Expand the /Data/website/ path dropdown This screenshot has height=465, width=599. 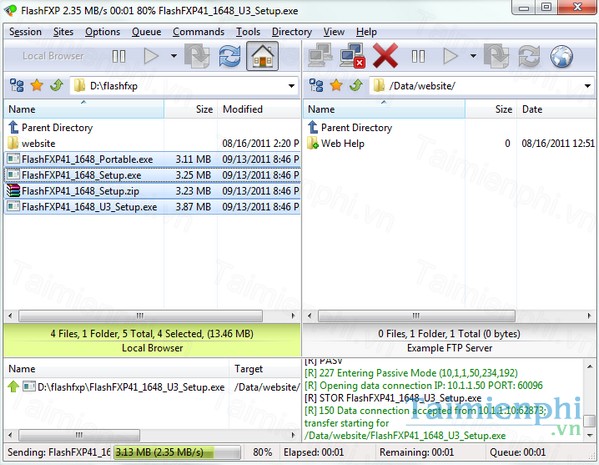tap(588, 86)
